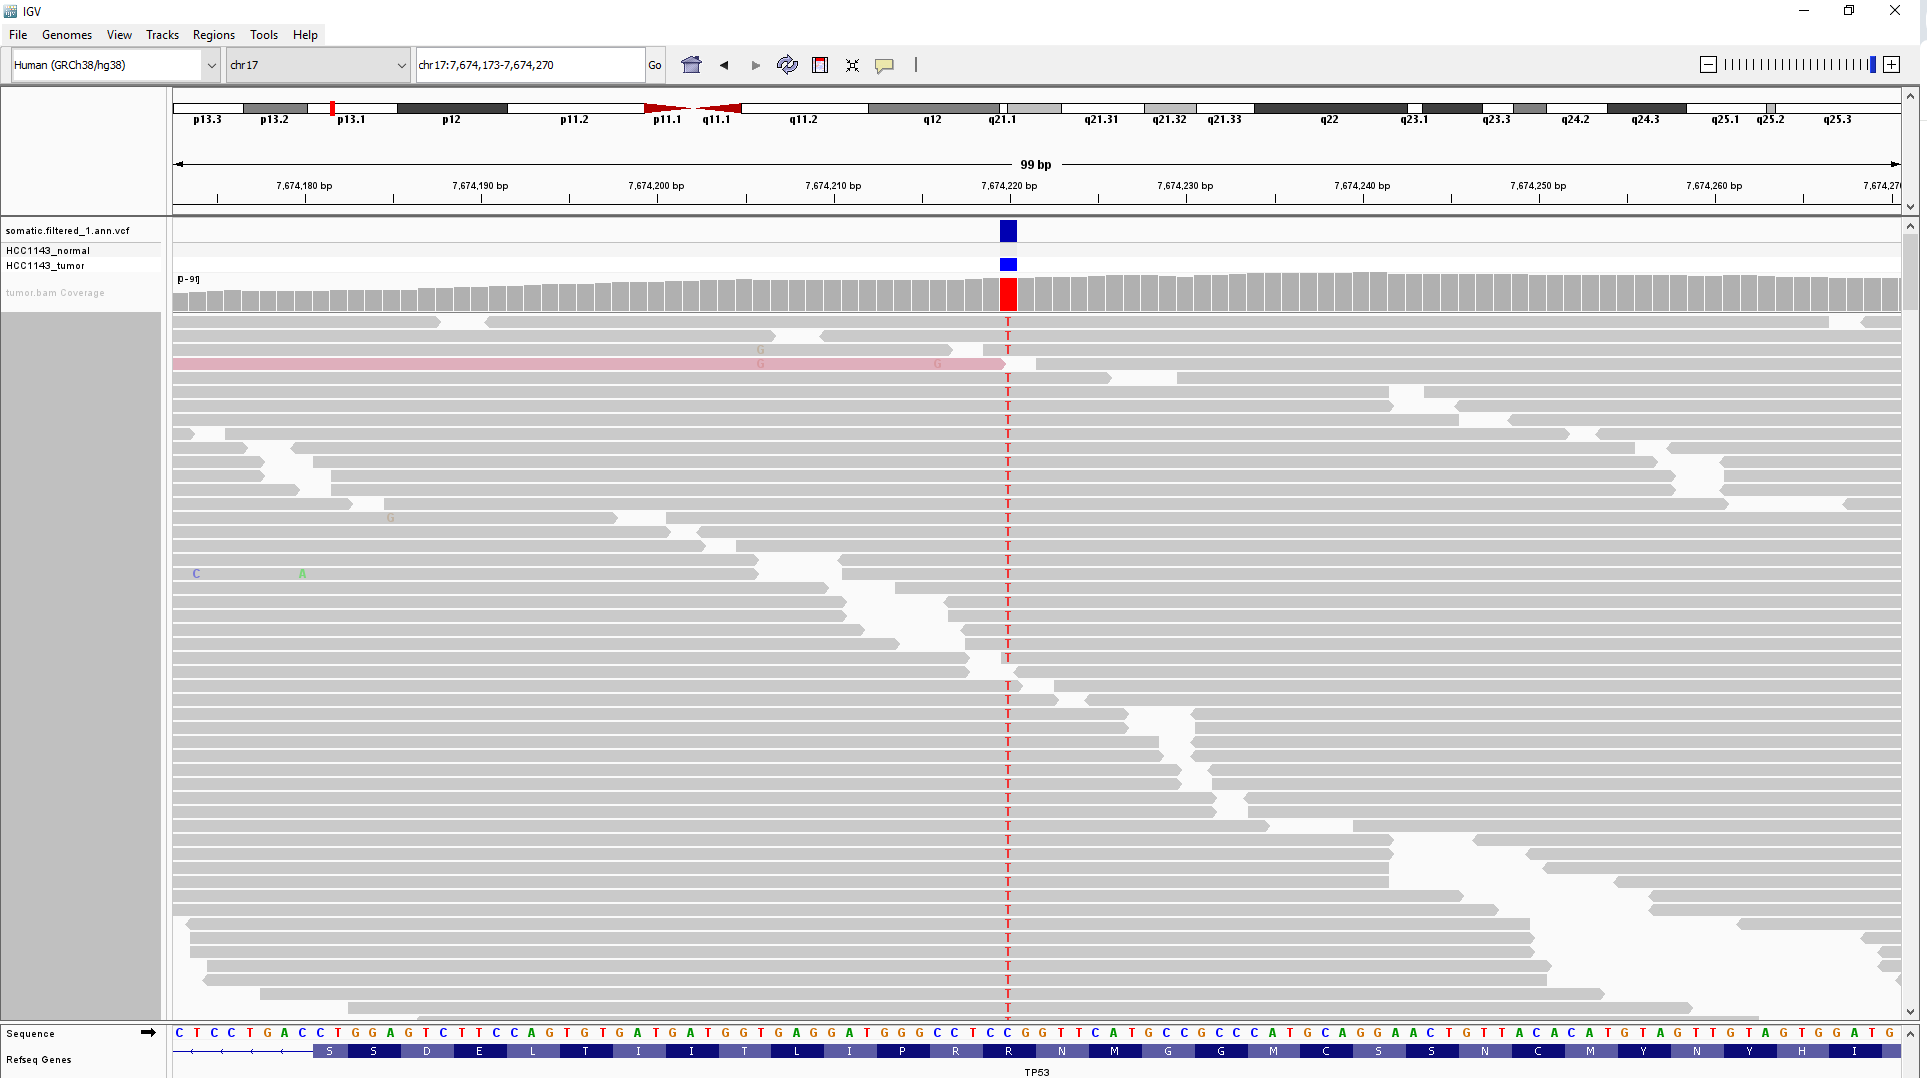This screenshot has width=1927, height=1078.
Task: Open the Tracks menu
Action: coord(162,34)
